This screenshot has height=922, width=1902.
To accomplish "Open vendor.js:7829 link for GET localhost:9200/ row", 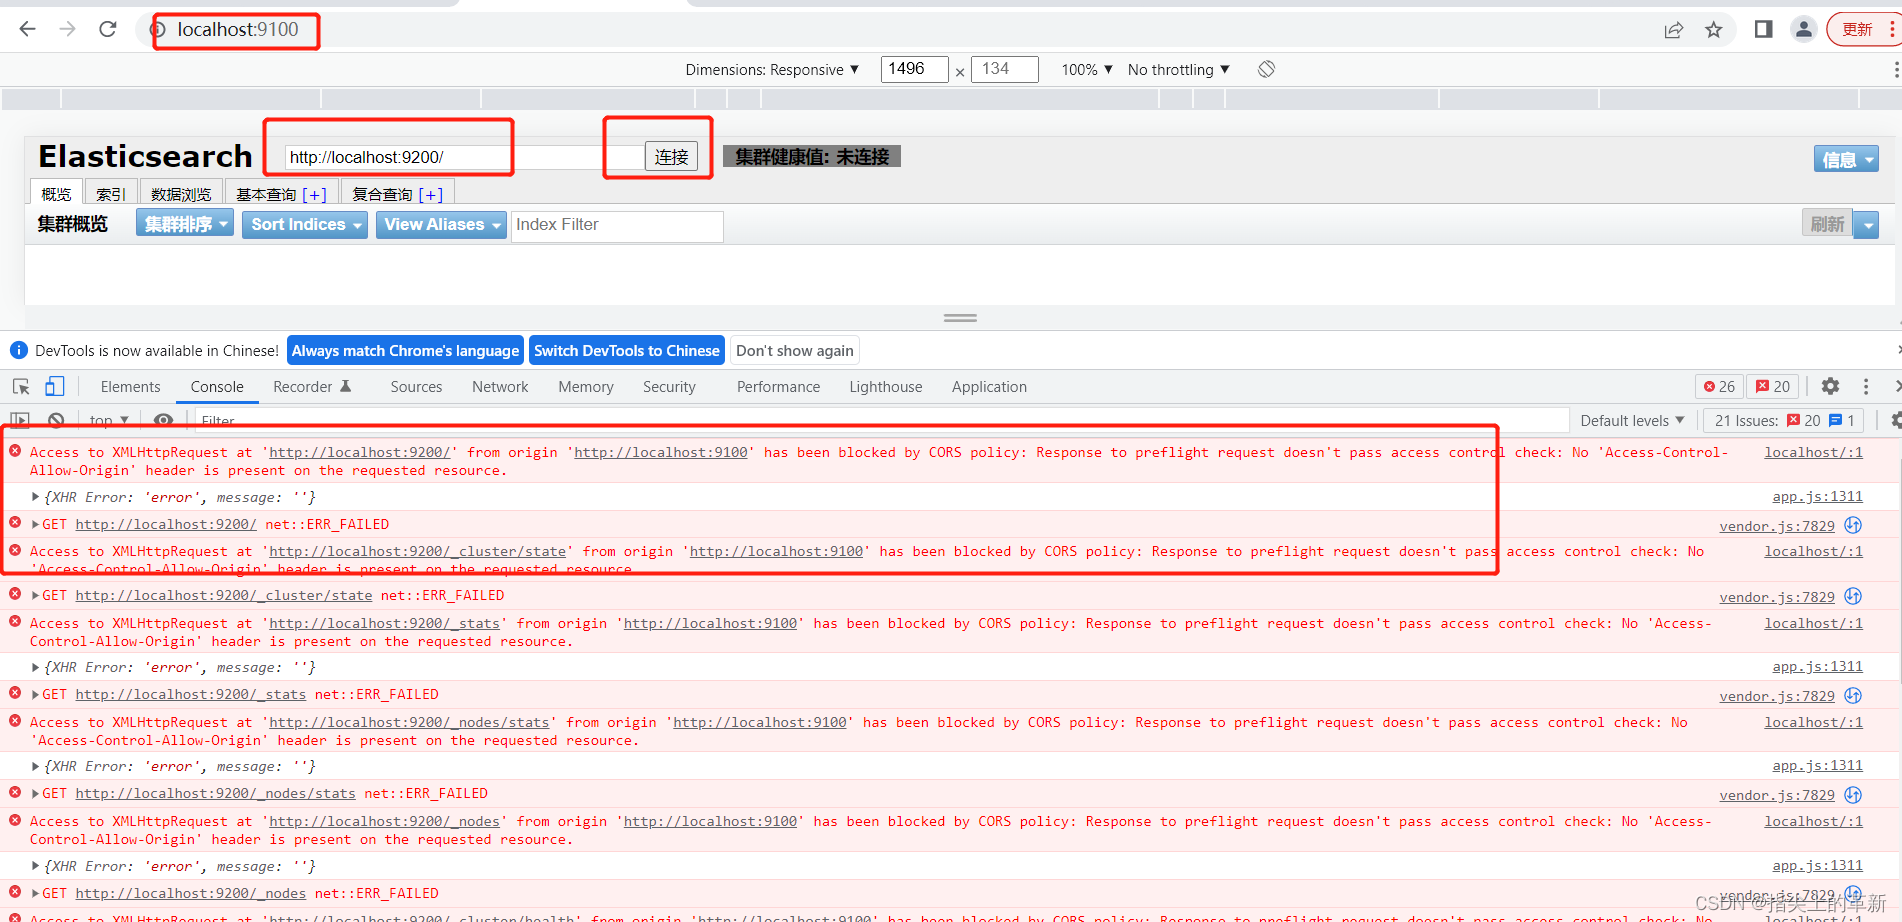I will coord(1777,526).
